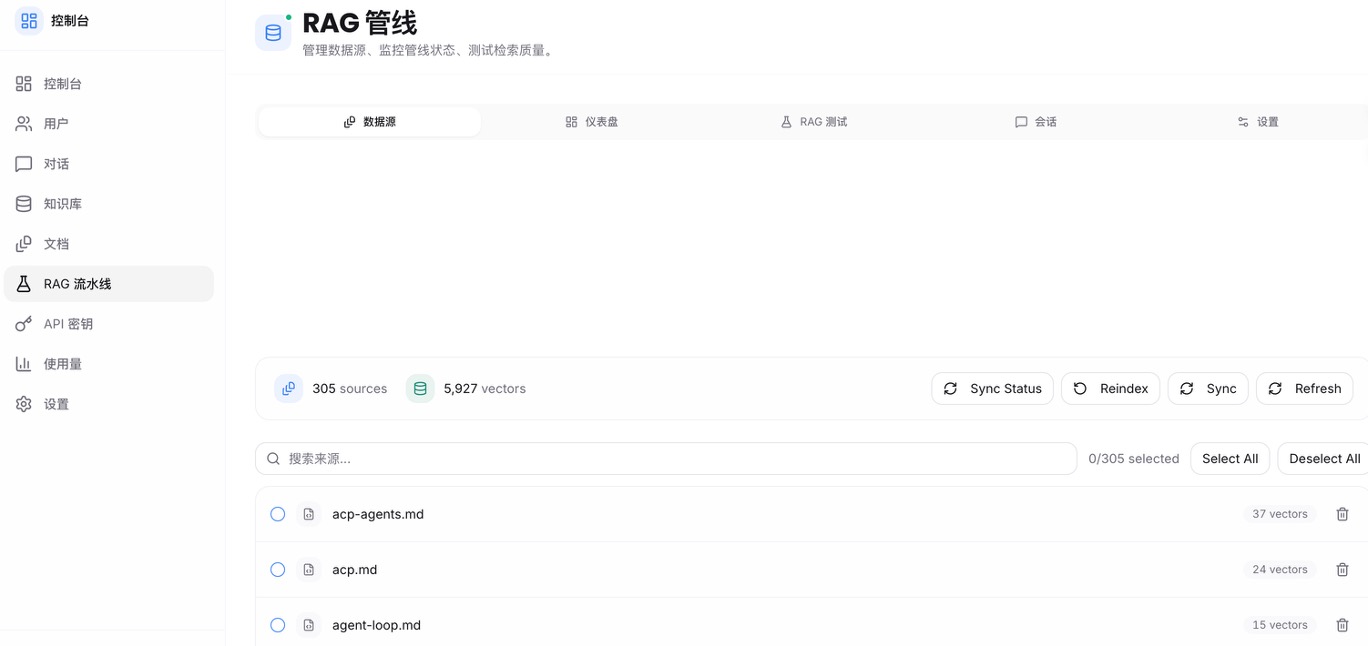Click the Sync Status button

coord(992,389)
